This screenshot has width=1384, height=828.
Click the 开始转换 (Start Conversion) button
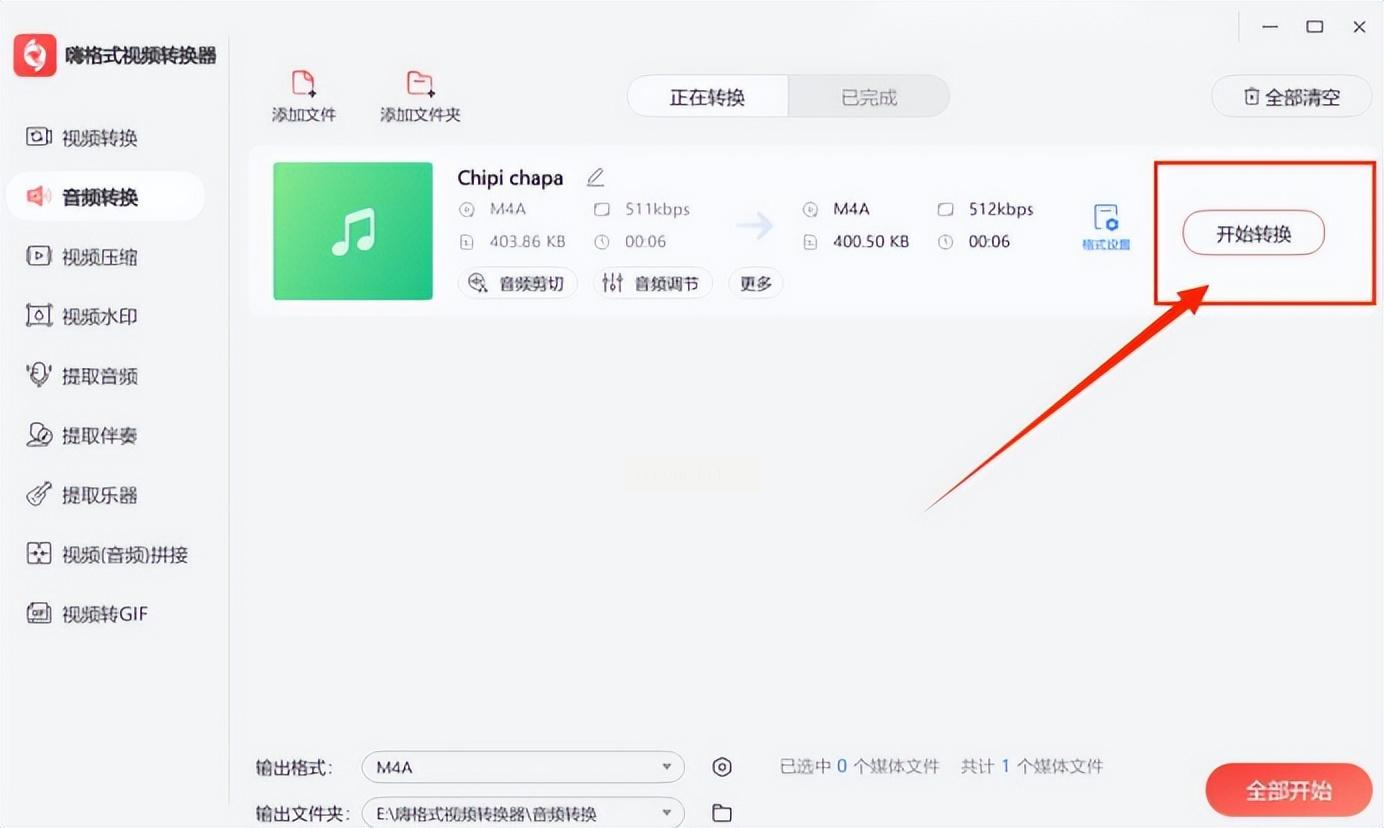(1253, 234)
